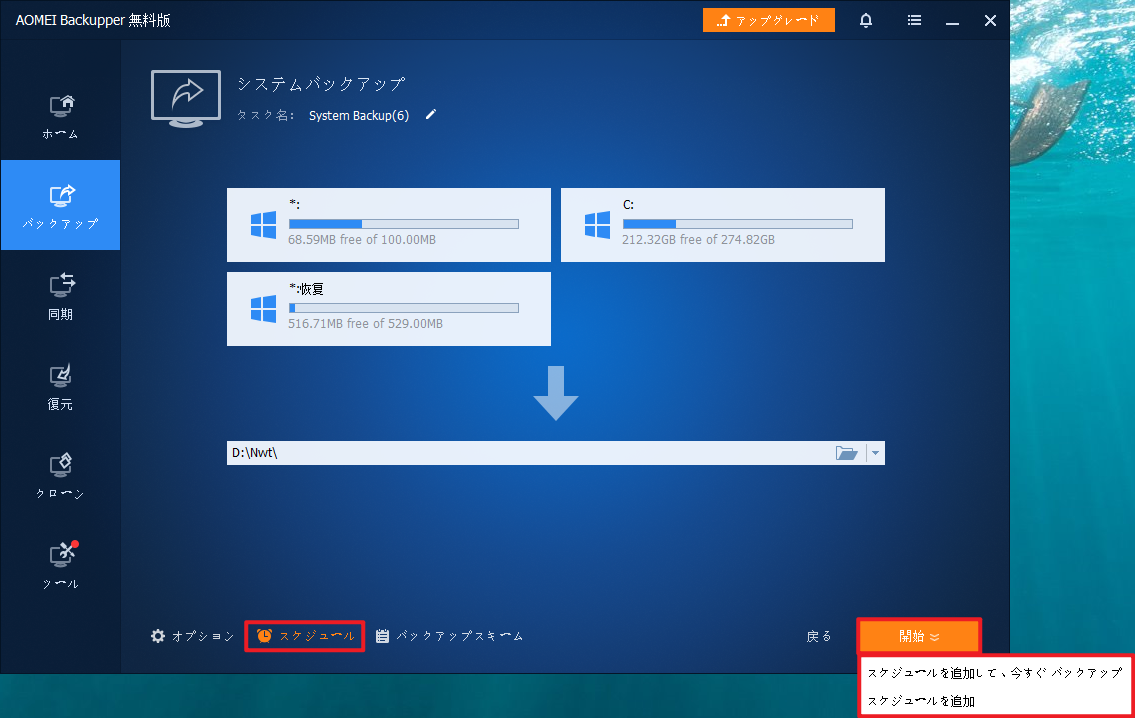1135x718 pixels.
Task: Choose スケジュールを追加して、今すぐバックアップ
Action: click(x=995, y=673)
